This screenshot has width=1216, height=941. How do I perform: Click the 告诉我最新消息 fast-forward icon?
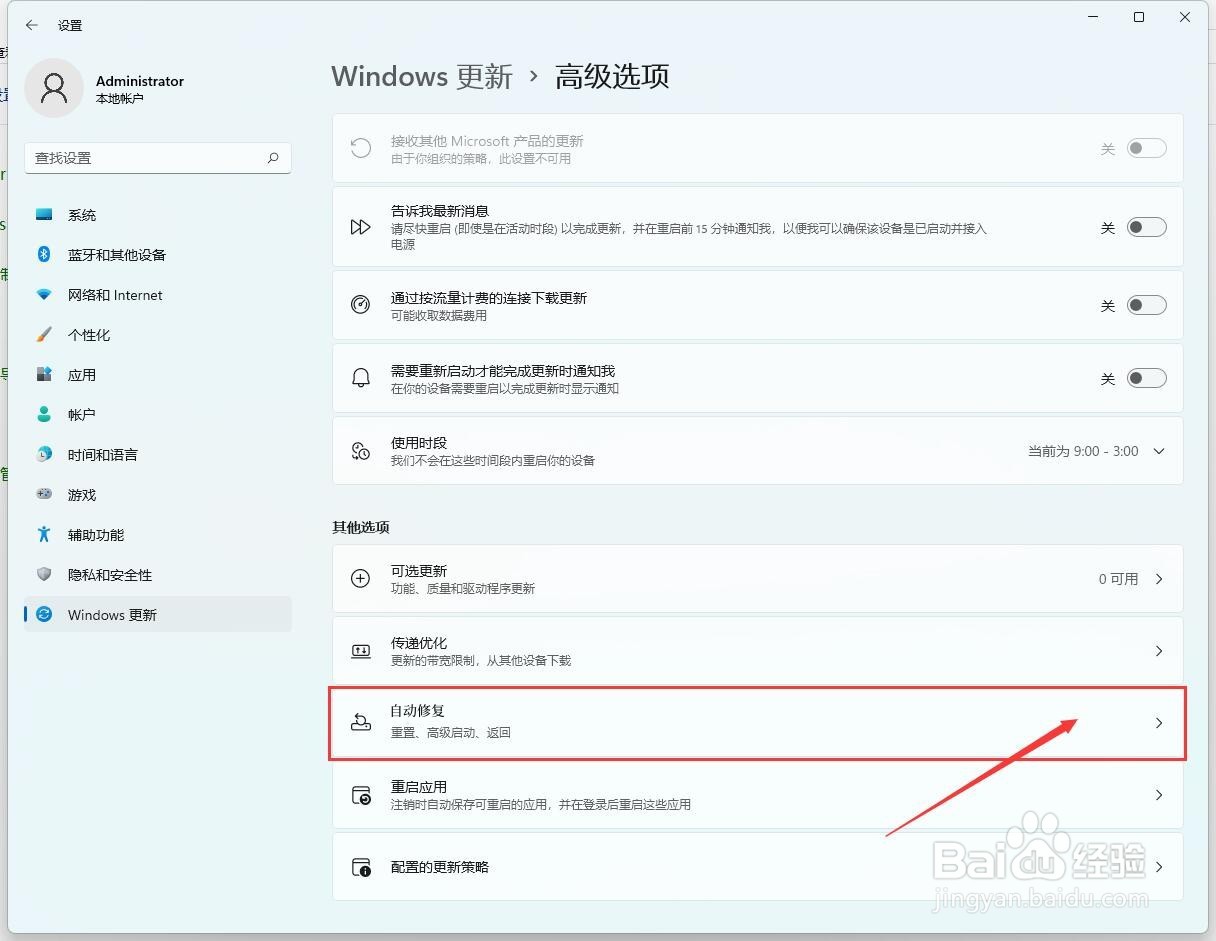pyautogui.click(x=361, y=227)
